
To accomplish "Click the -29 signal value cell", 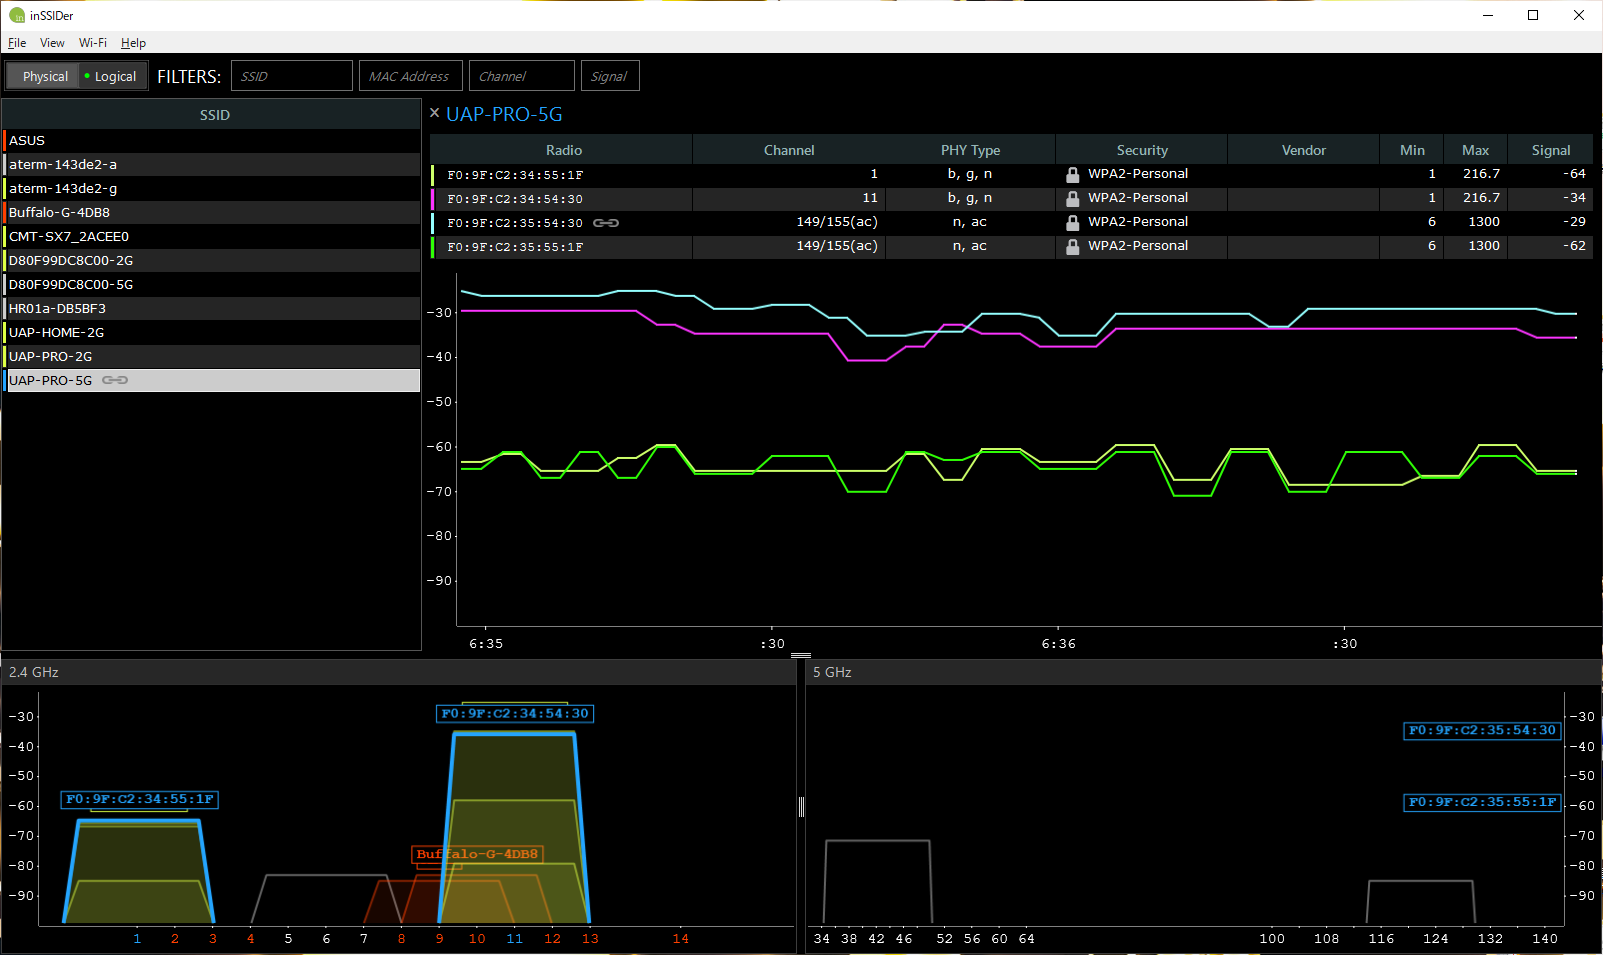I will (1550, 222).
